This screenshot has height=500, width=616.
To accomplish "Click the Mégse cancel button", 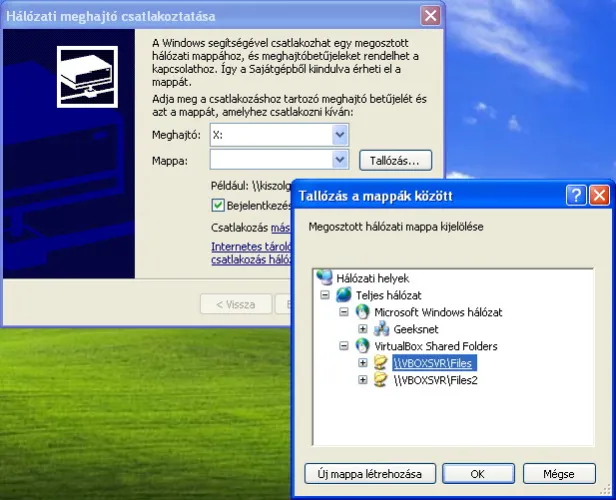I will click(x=559, y=474).
